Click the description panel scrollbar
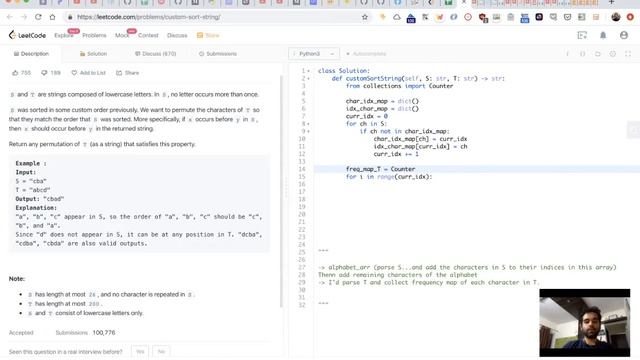The image size is (640, 360). [281, 191]
